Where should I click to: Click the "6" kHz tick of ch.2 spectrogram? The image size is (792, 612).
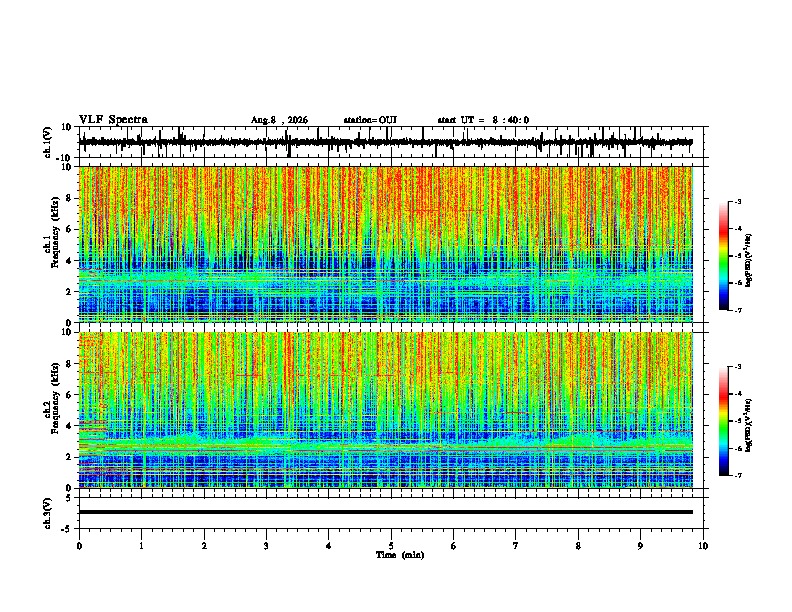click(x=70, y=395)
